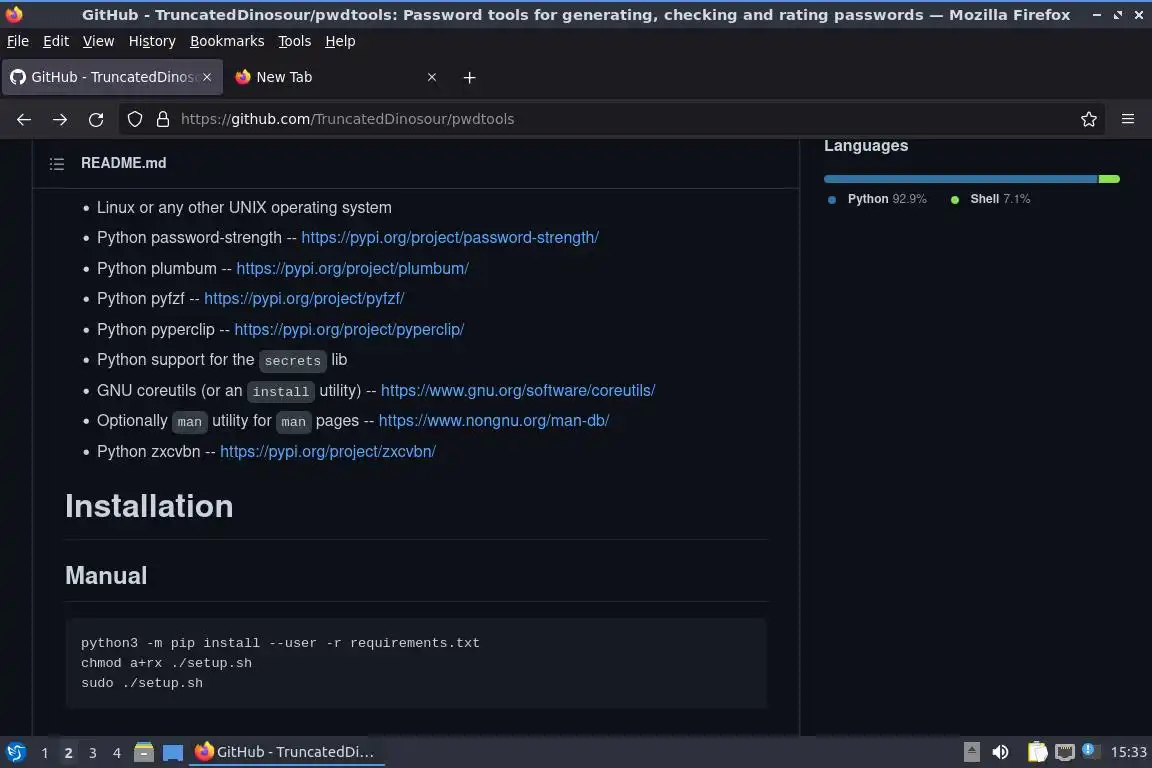Click the 'sudo ./setup.sh' code line
Viewport: 1152px width, 768px height.
pos(142,683)
